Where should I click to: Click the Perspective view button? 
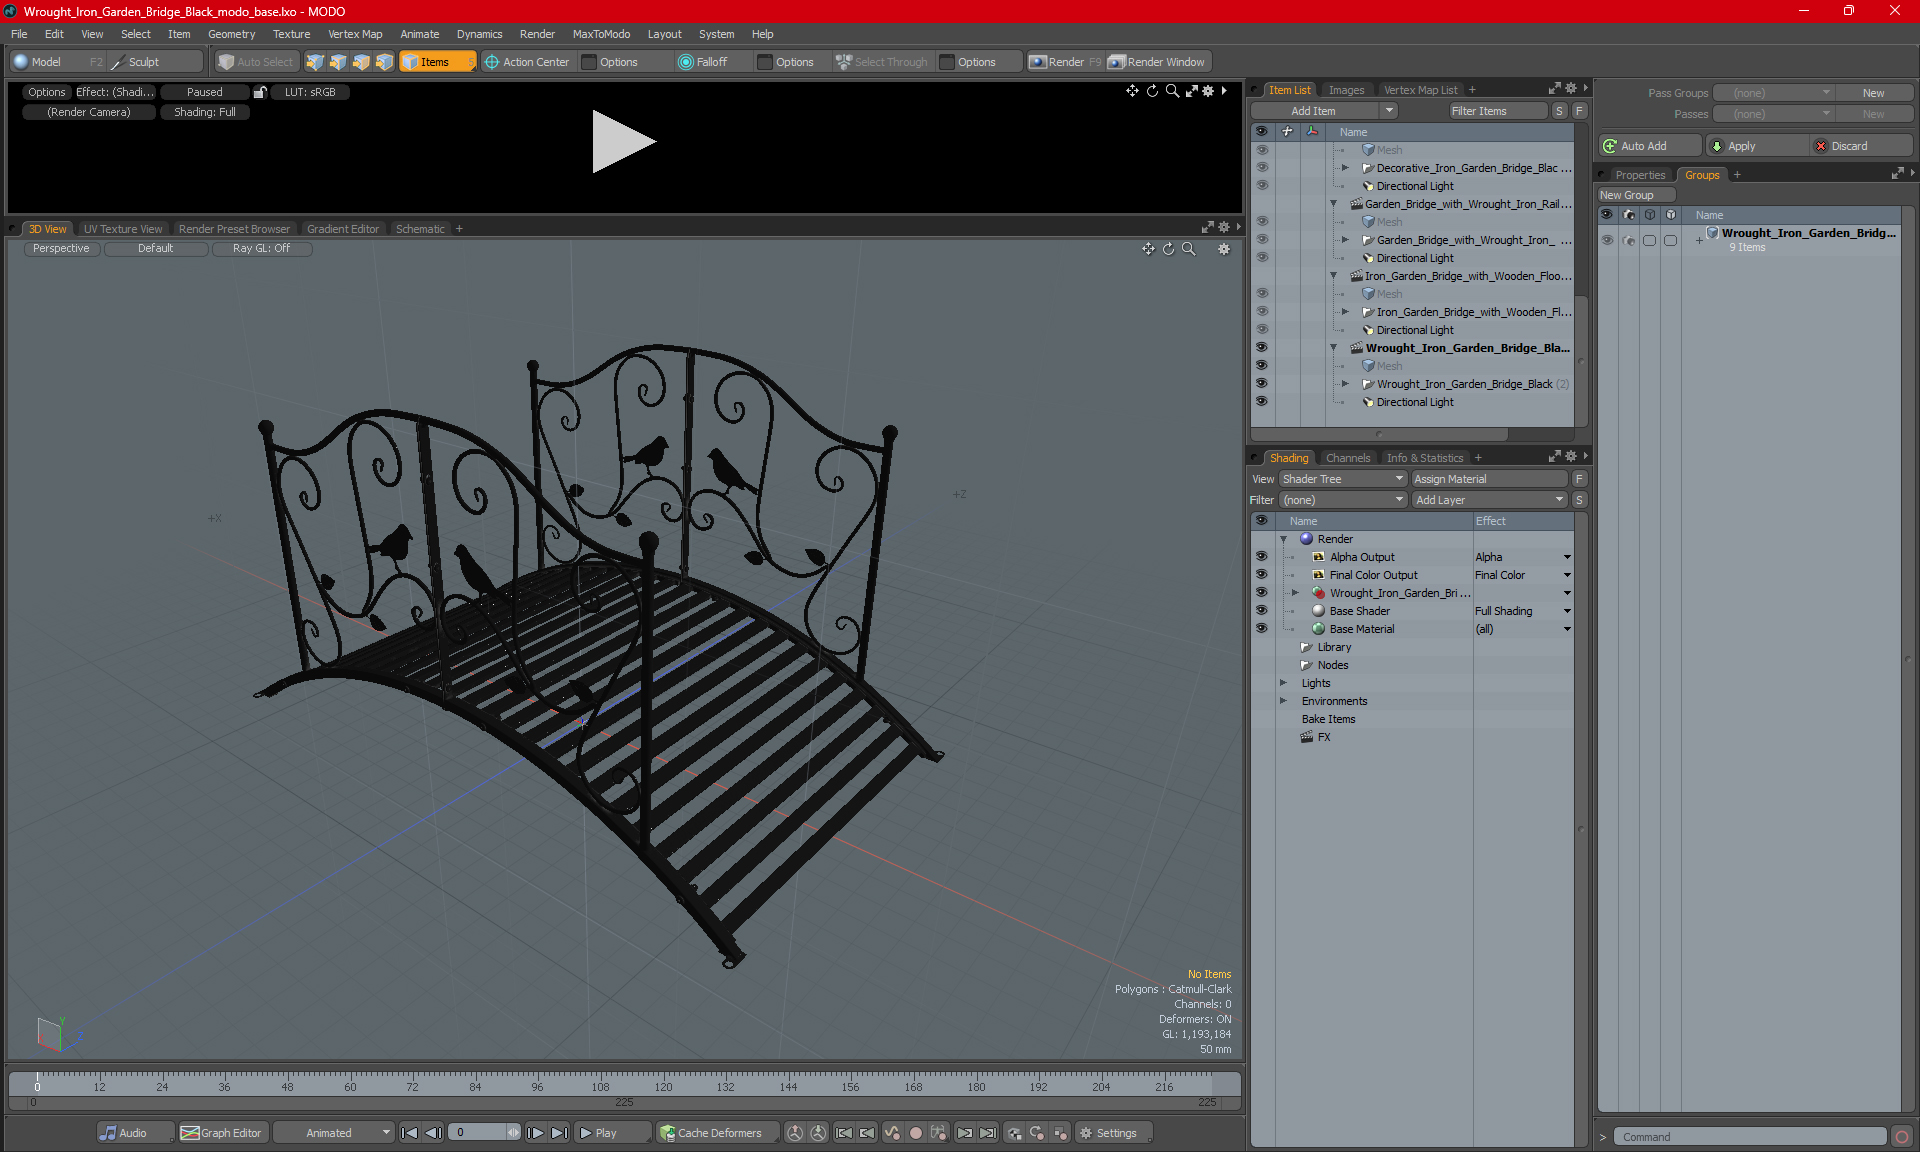pos(61,249)
